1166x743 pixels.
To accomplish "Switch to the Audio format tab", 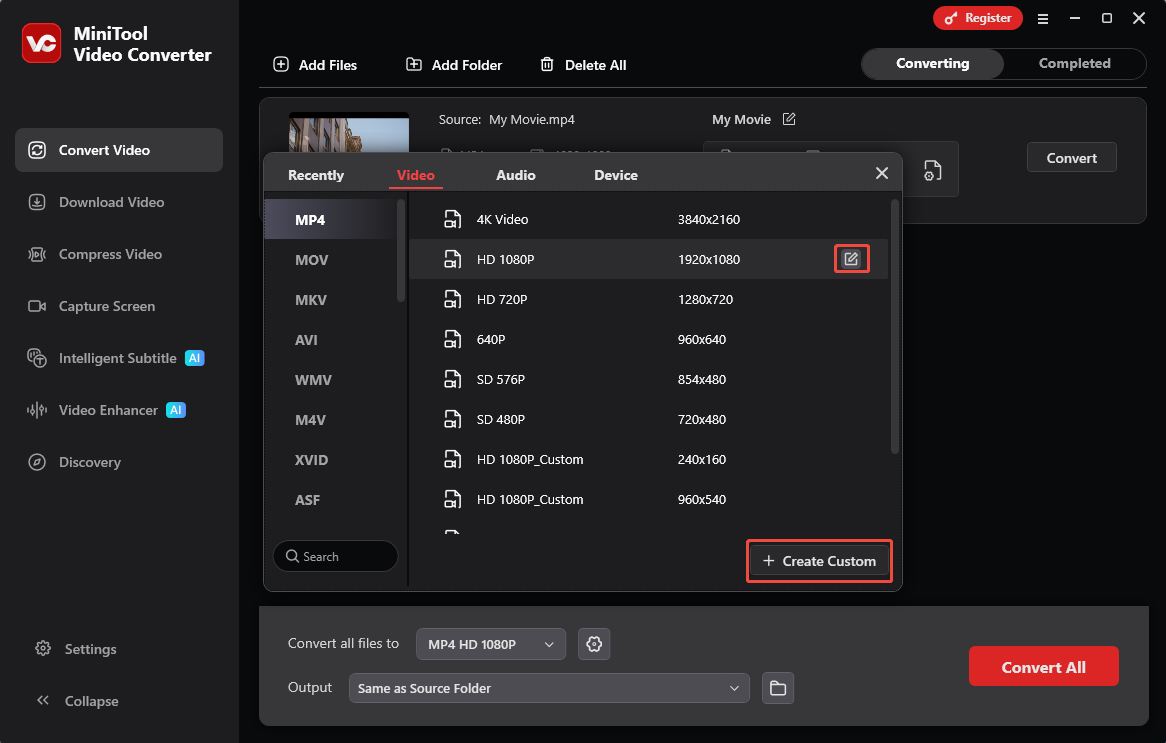I will pyautogui.click(x=515, y=176).
